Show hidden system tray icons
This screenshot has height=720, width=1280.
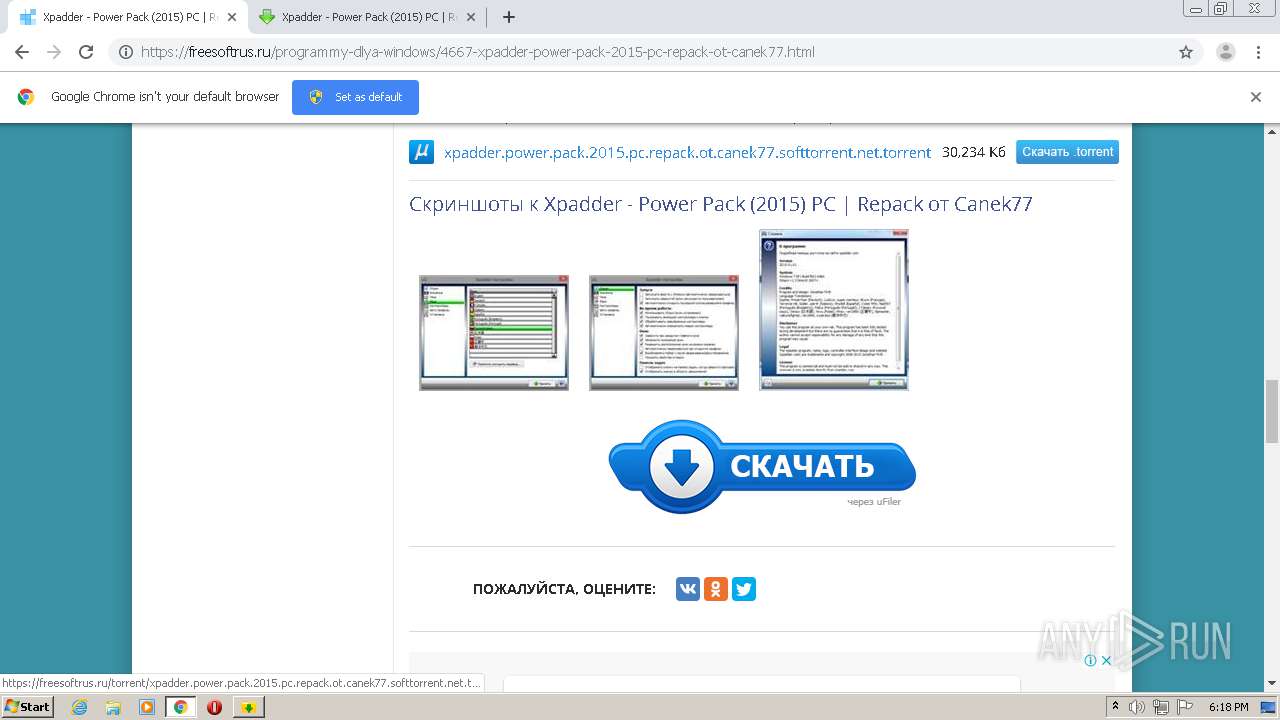(x=1115, y=707)
